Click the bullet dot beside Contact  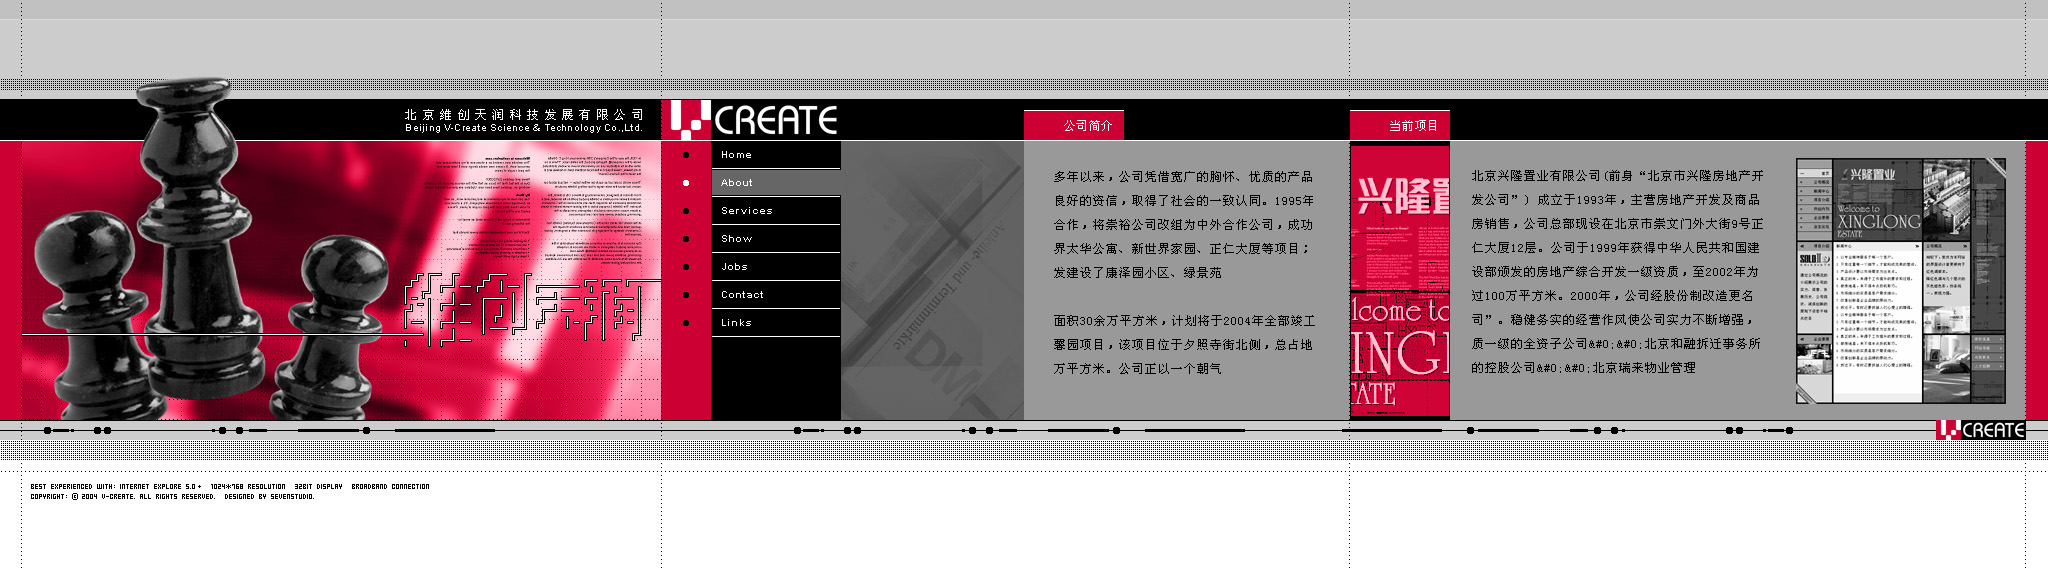click(685, 295)
